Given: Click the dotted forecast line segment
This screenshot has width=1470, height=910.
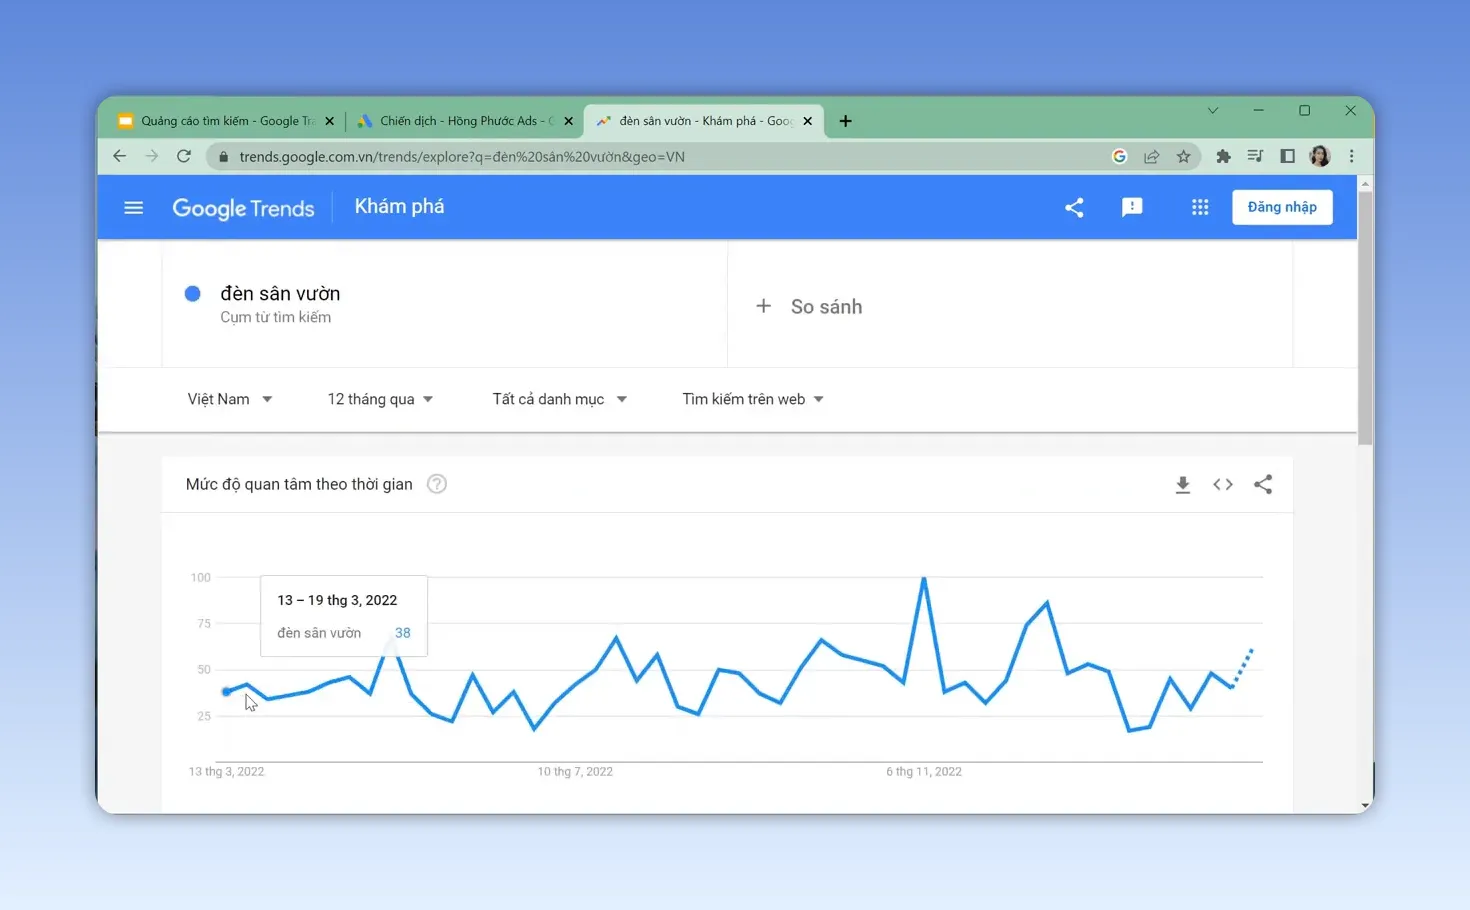Looking at the screenshot, I should click(x=1242, y=668).
